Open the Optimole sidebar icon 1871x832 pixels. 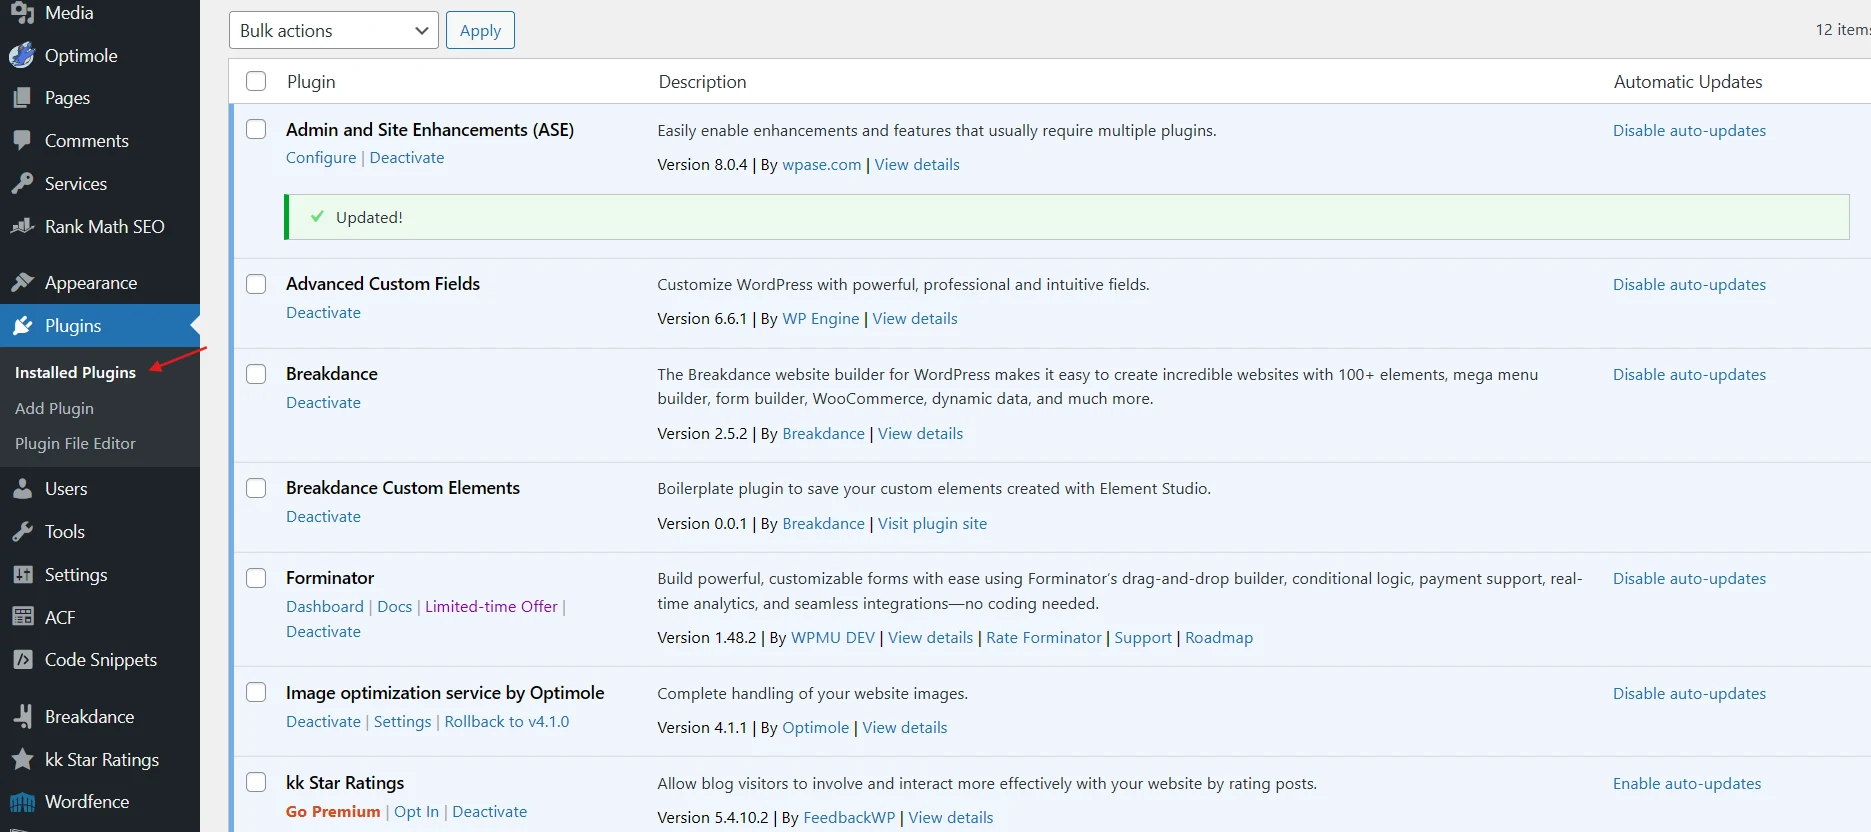(x=22, y=56)
